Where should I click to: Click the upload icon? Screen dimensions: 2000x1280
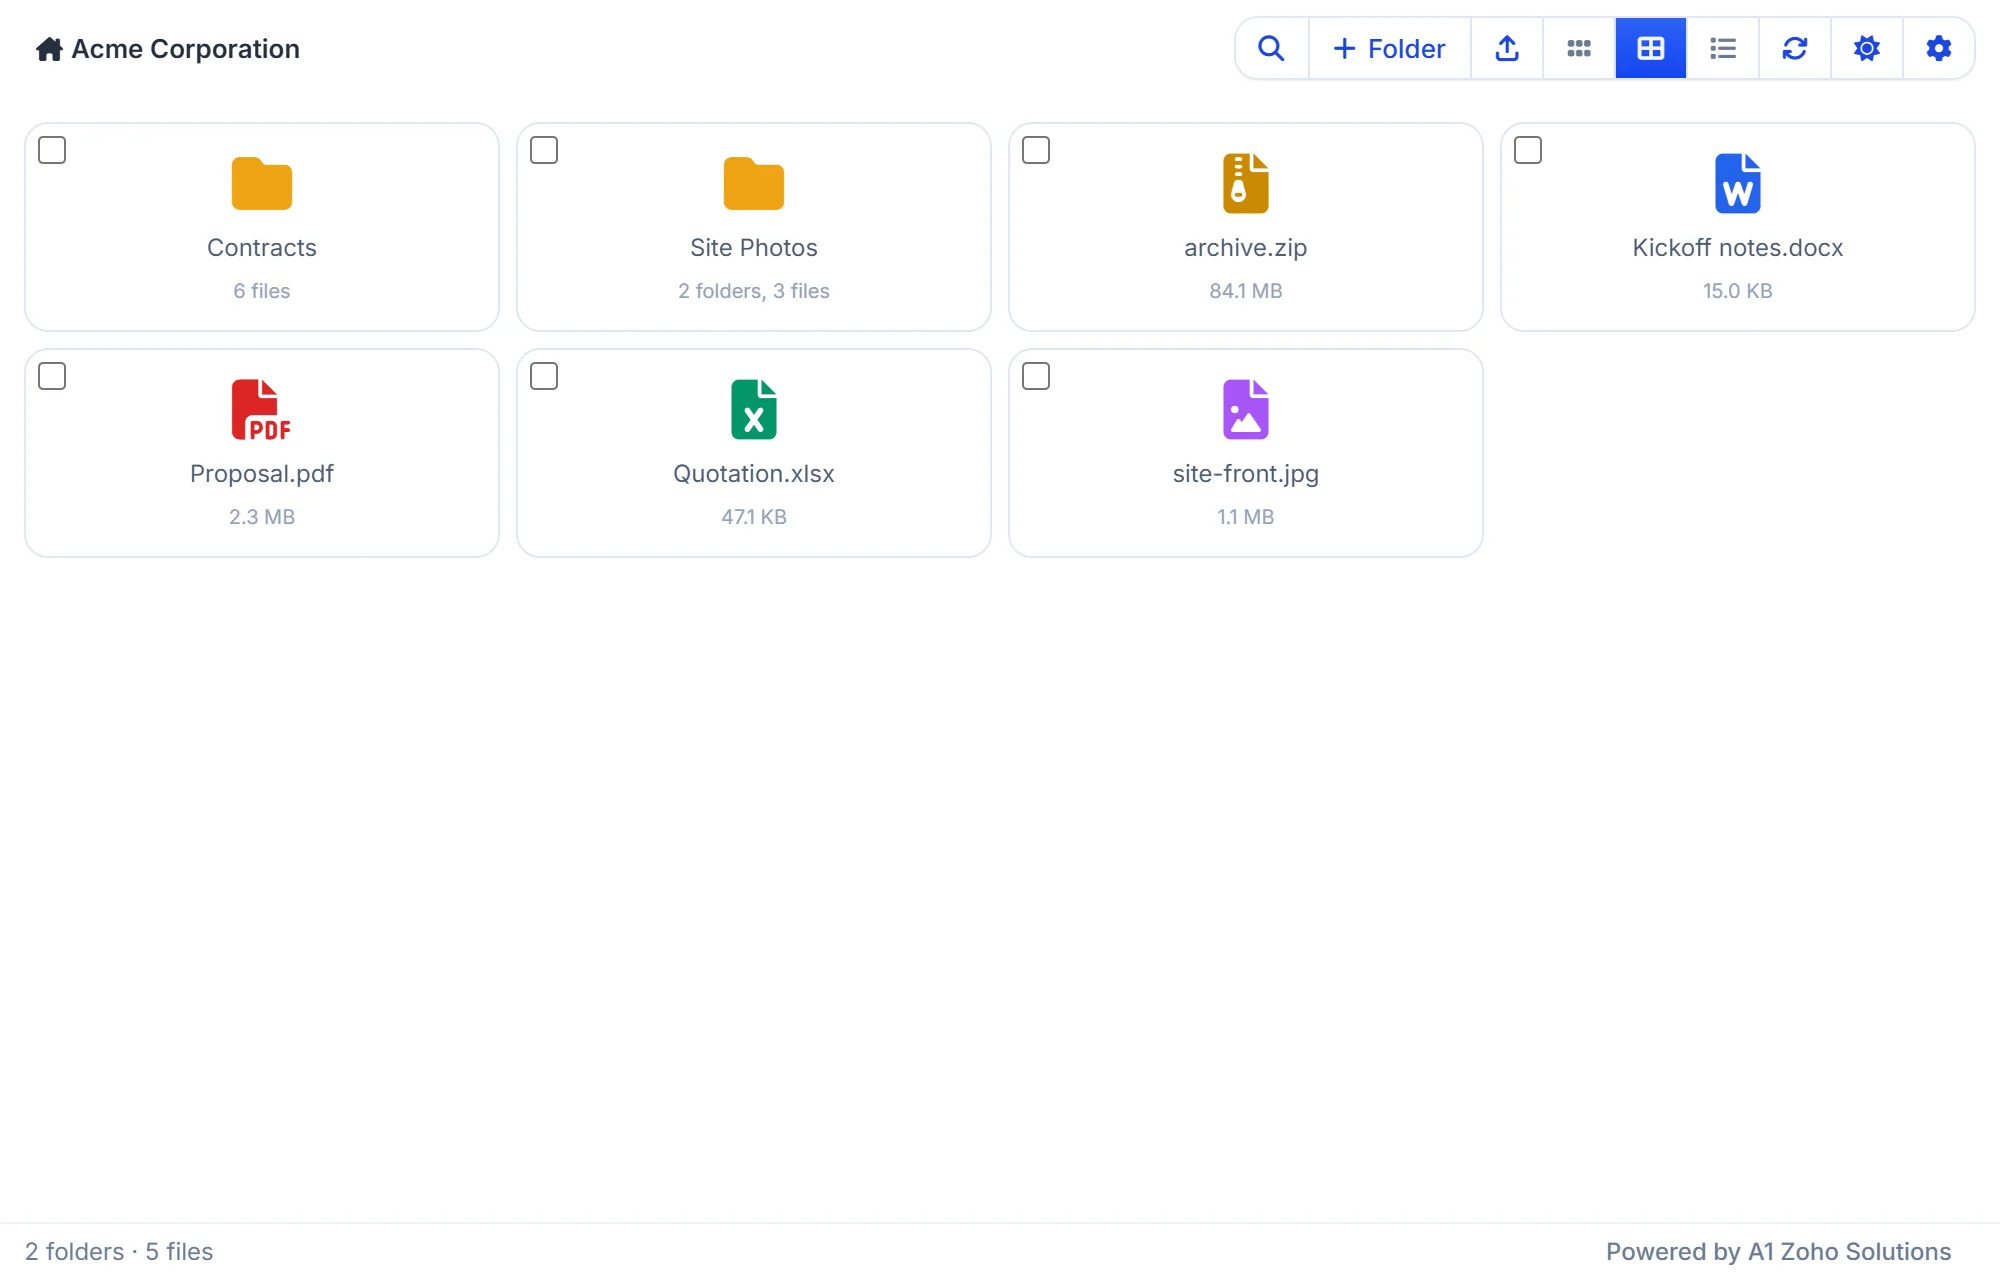1507,48
